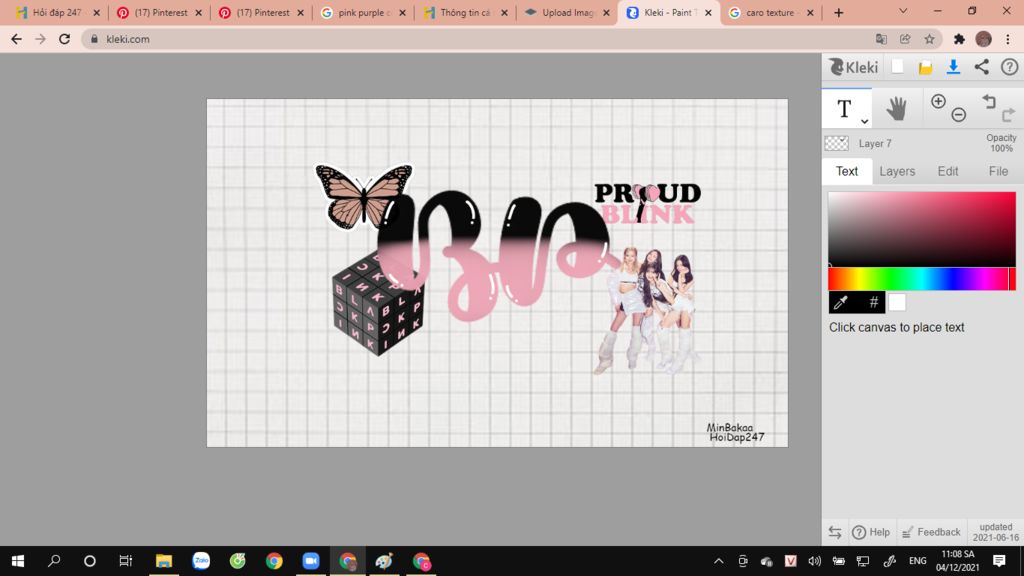The image size is (1024, 576).
Task: Pick a shade in the color saturation field
Action: [921, 229]
